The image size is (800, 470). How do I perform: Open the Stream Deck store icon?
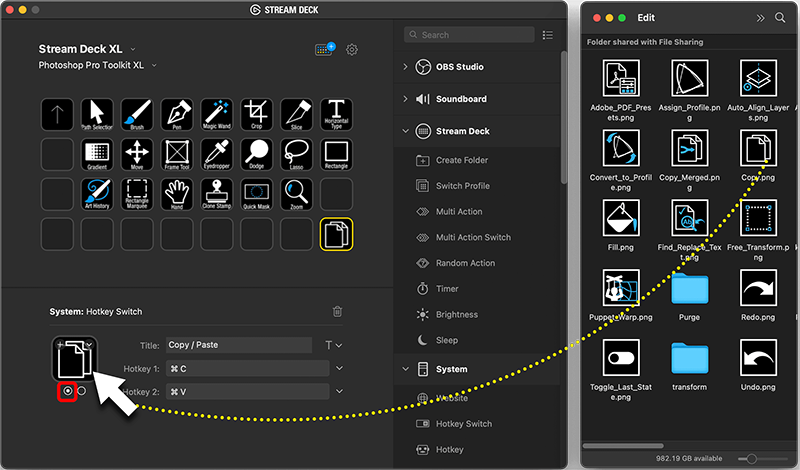(325, 49)
